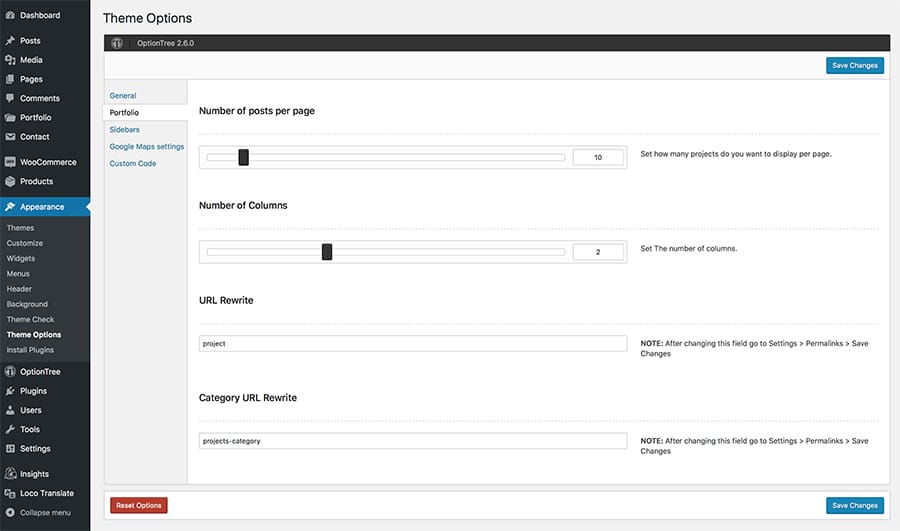Click the URL Rewrite text field
The width and height of the screenshot is (900, 531).
pyautogui.click(x=413, y=343)
